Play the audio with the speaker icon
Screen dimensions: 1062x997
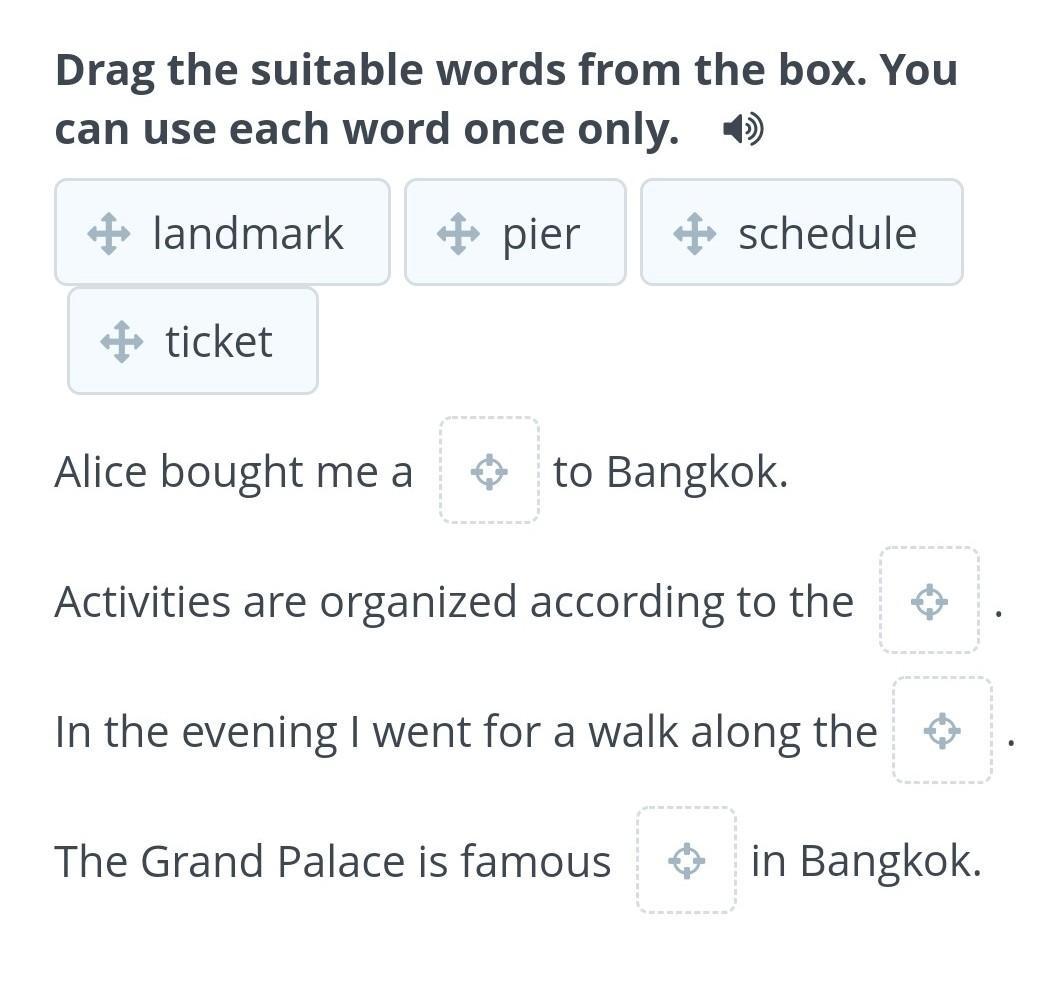click(x=743, y=129)
